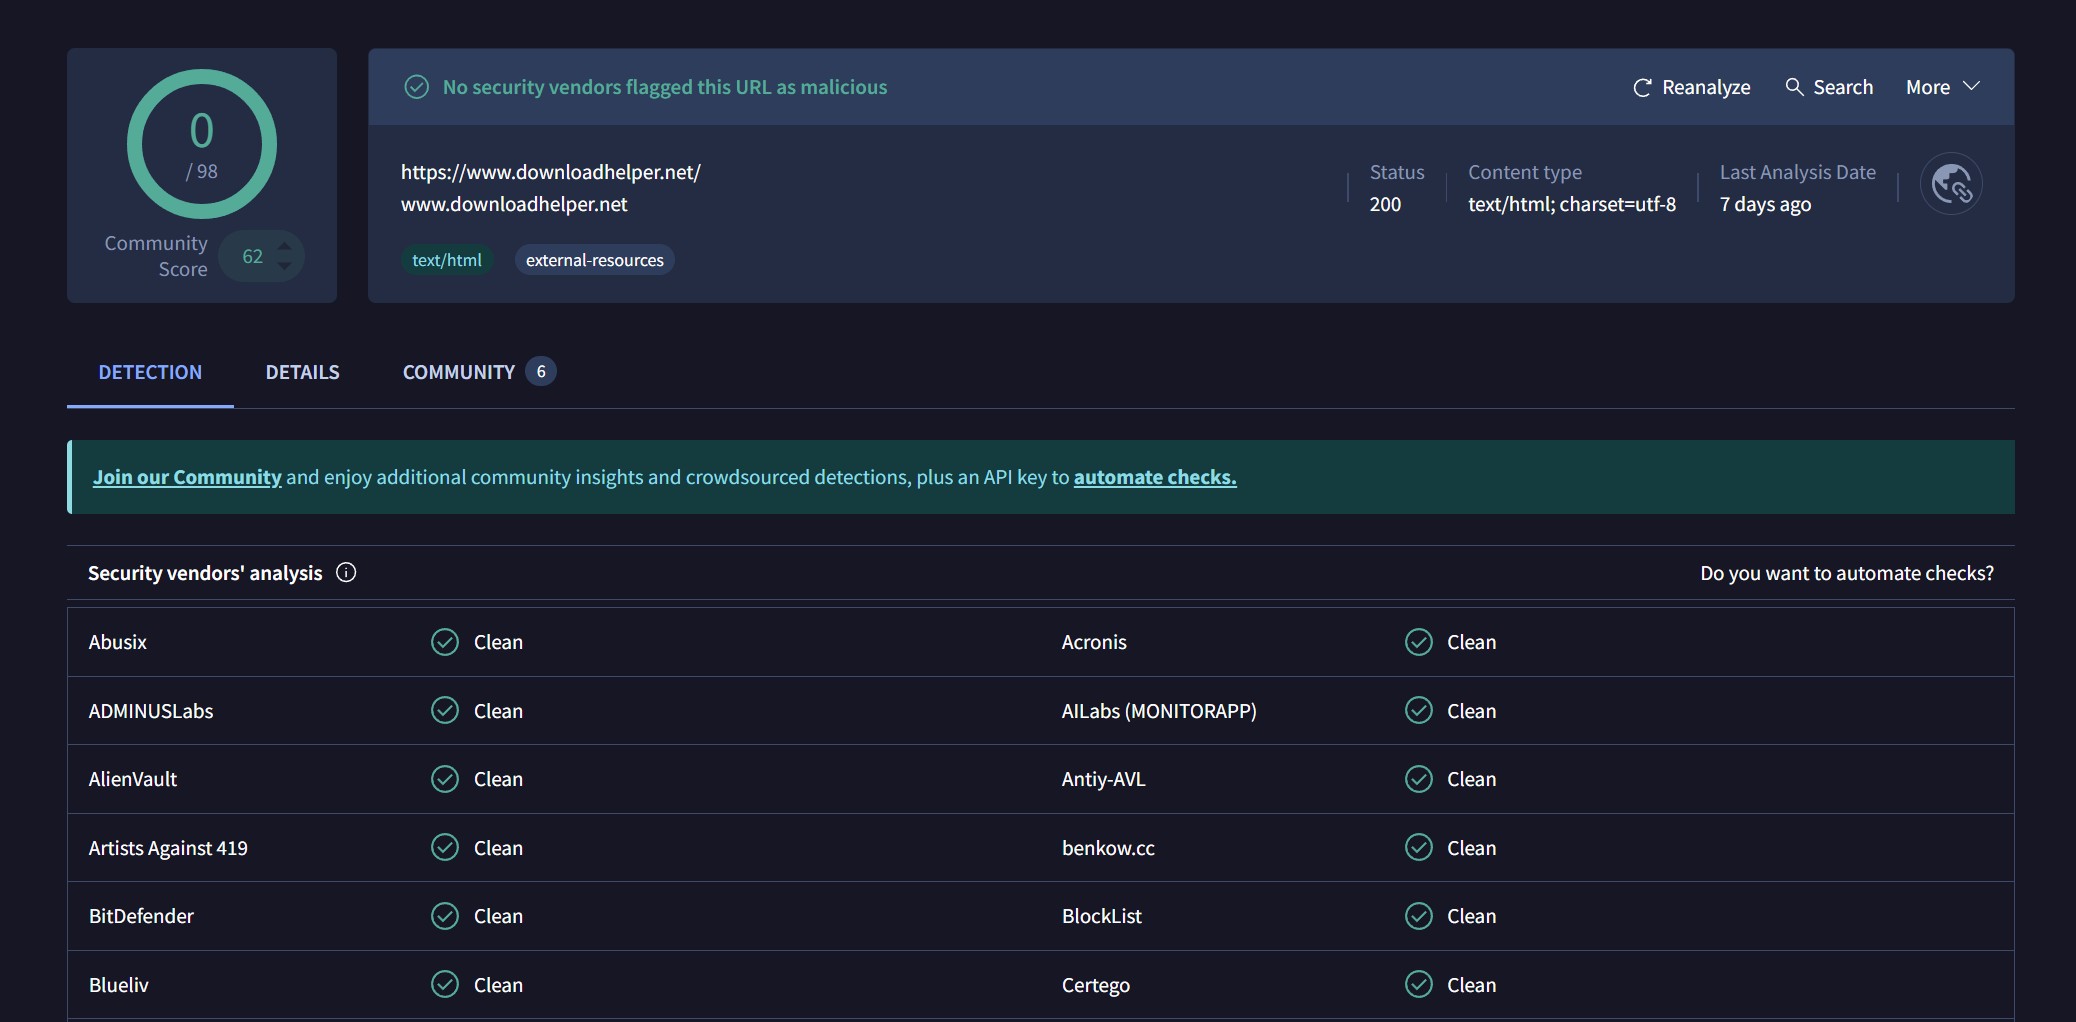Click the Blueliv Clean check icon

click(x=445, y=984)
